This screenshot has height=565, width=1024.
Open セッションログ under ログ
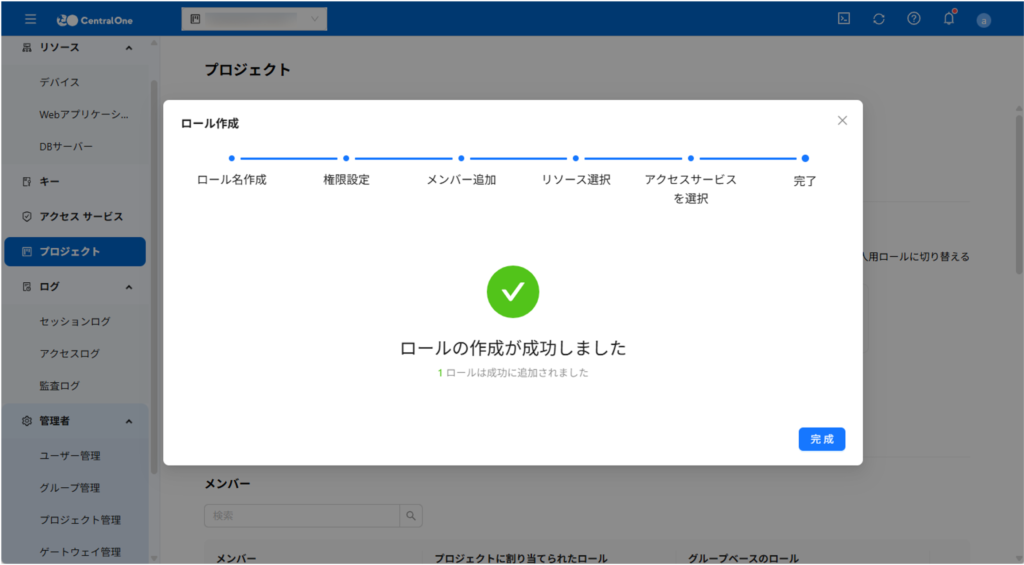[x=75, y=322]
